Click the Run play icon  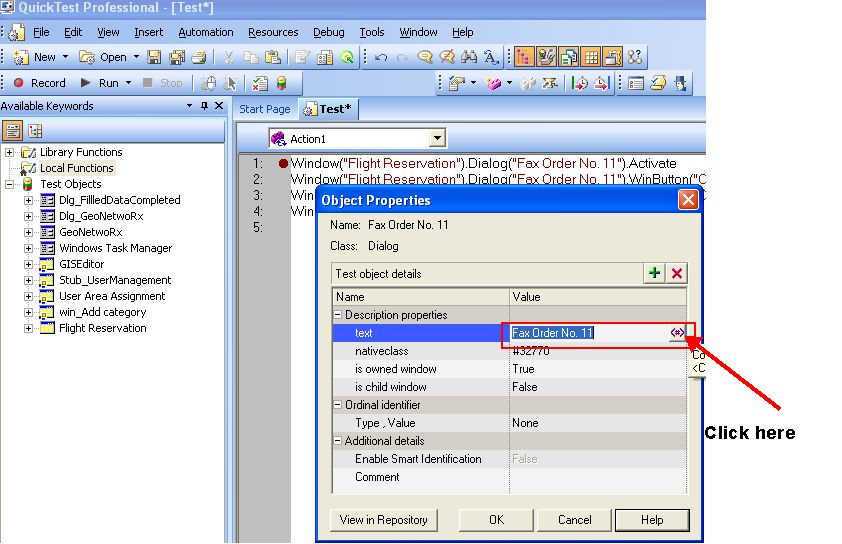point(85,83)
